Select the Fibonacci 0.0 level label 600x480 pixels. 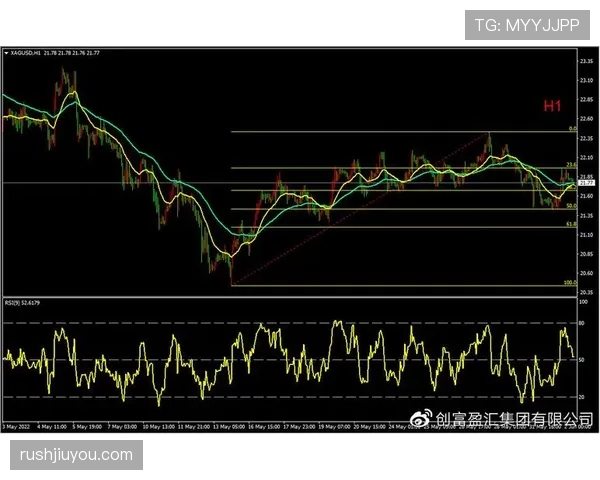(572, 129)
